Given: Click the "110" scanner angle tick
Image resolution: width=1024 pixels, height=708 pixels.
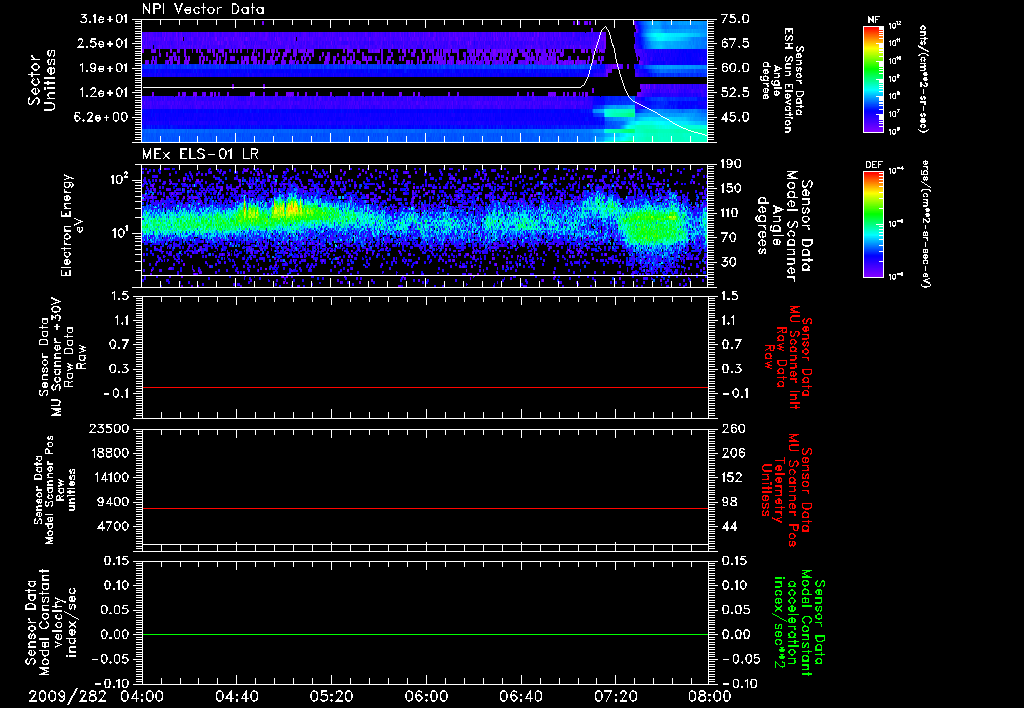Looking at the screenshot, I should 731,213.
